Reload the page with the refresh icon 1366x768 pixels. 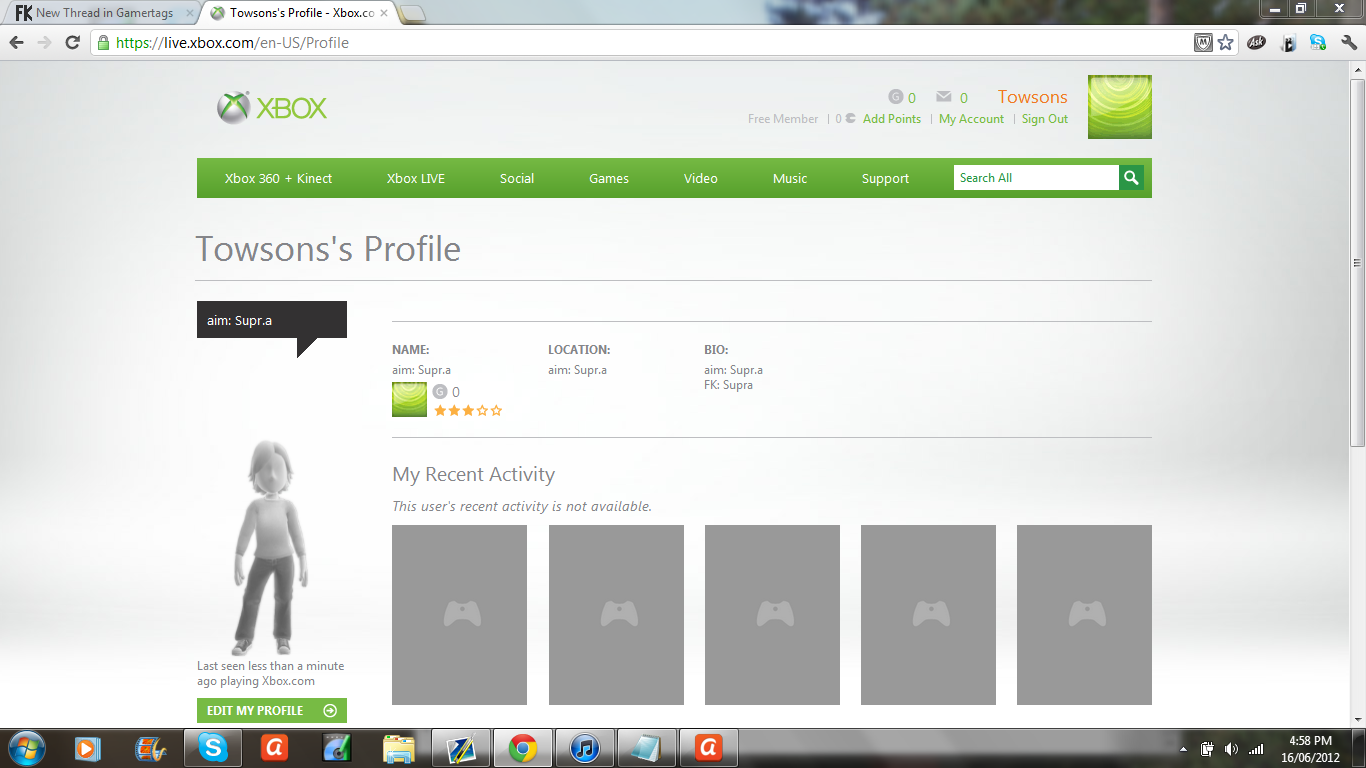click(72, 43)
